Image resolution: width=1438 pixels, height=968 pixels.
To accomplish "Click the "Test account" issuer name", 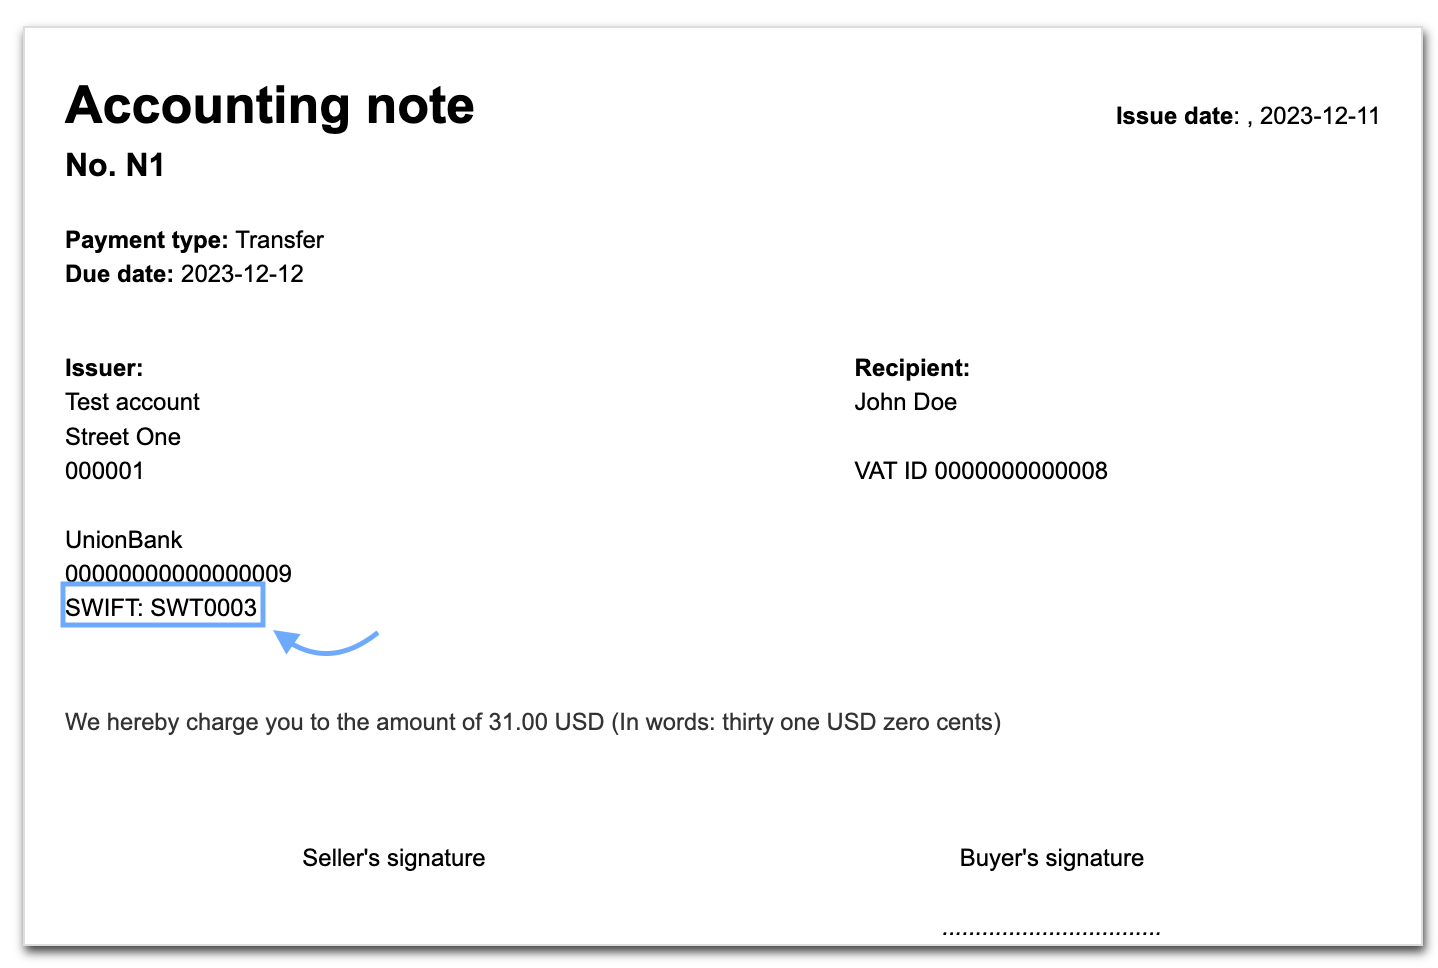I will [x=132, y=402].
